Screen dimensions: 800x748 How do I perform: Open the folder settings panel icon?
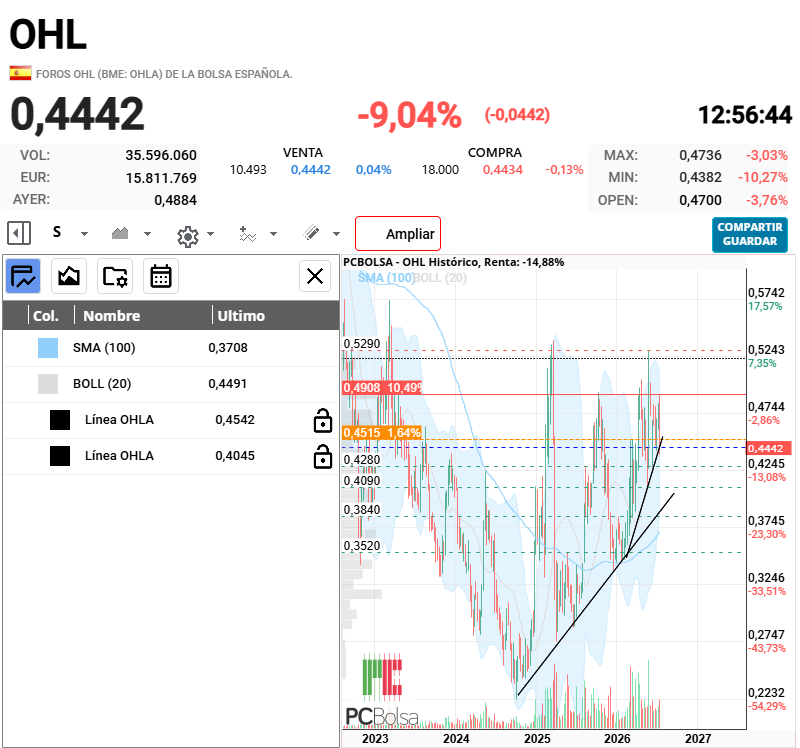tap(115, 276)
